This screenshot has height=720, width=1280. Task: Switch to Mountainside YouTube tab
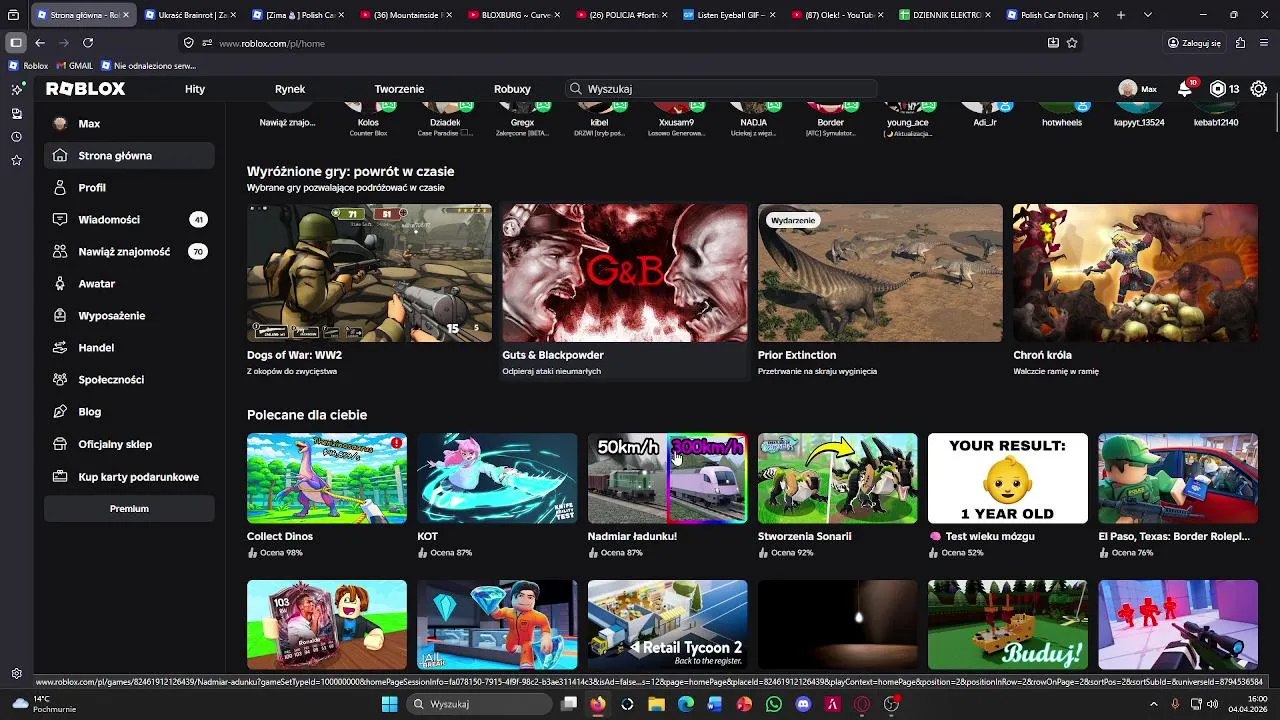coord(407,15)
